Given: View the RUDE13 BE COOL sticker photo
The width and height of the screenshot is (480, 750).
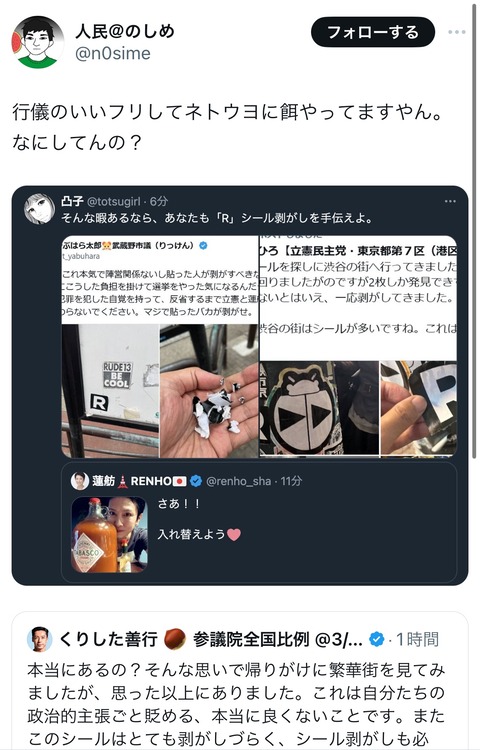Looking at the screenshot, I should coord(110,391).
